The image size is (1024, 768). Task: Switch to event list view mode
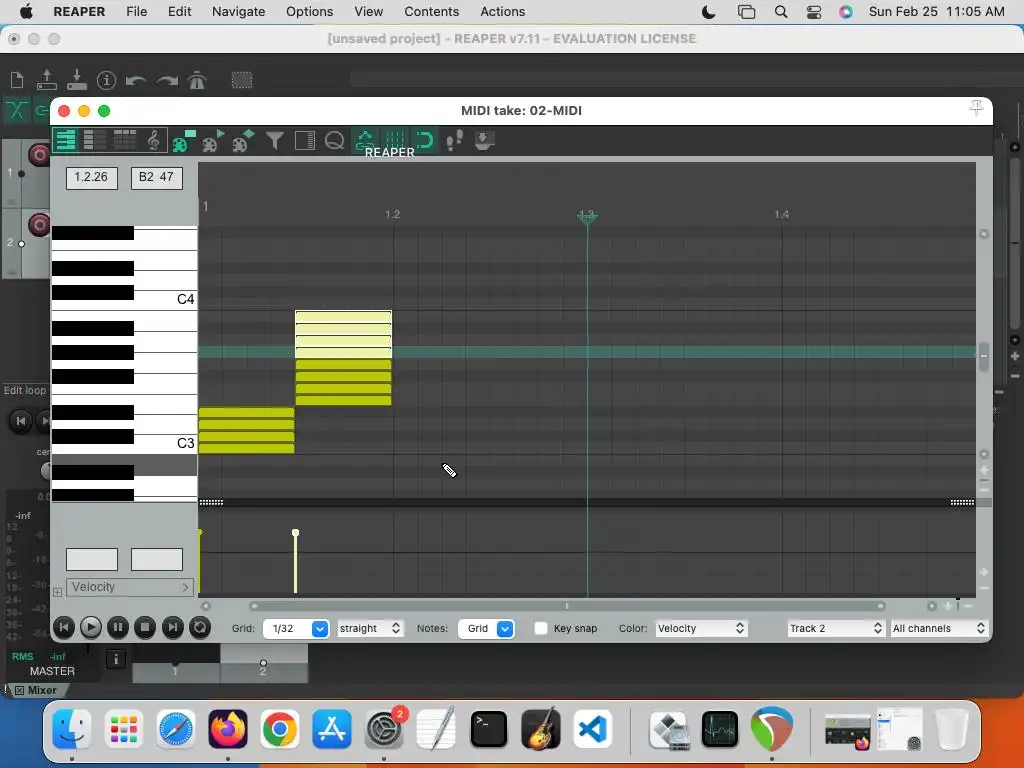tap(125, 140)
